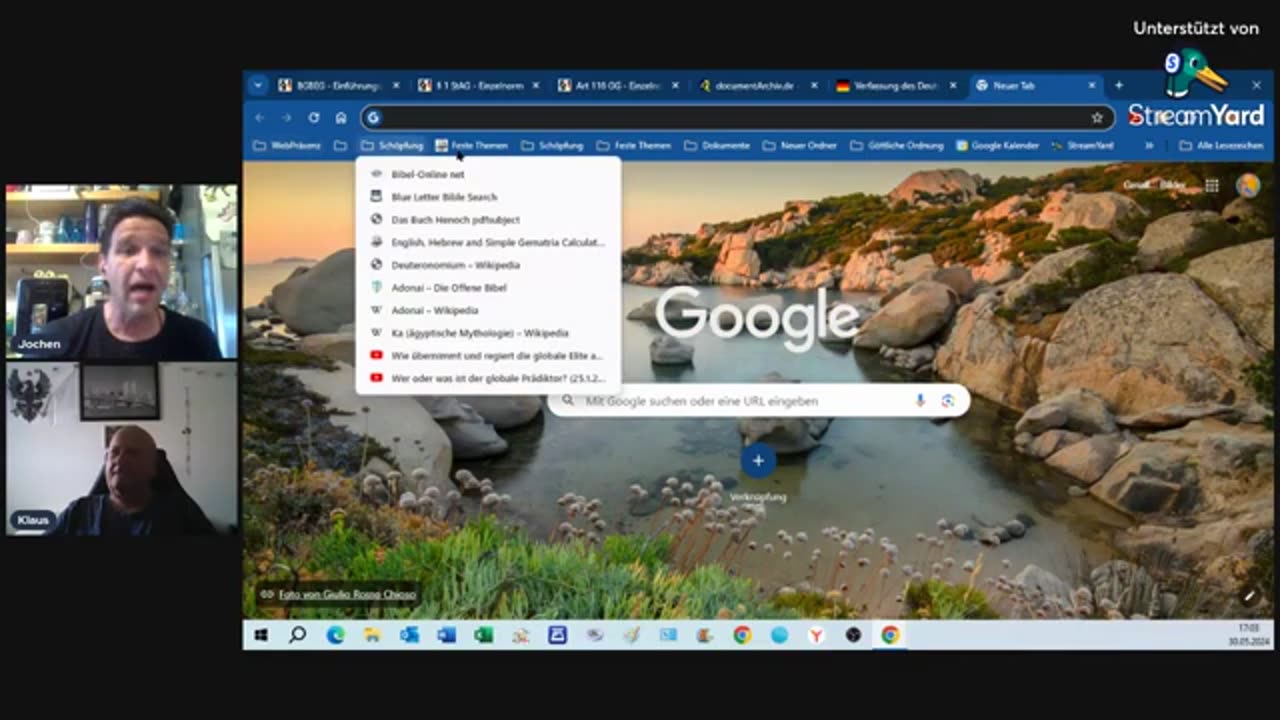
Task: Customize Chrome with the pencil icon
Action: point(1249,595)
